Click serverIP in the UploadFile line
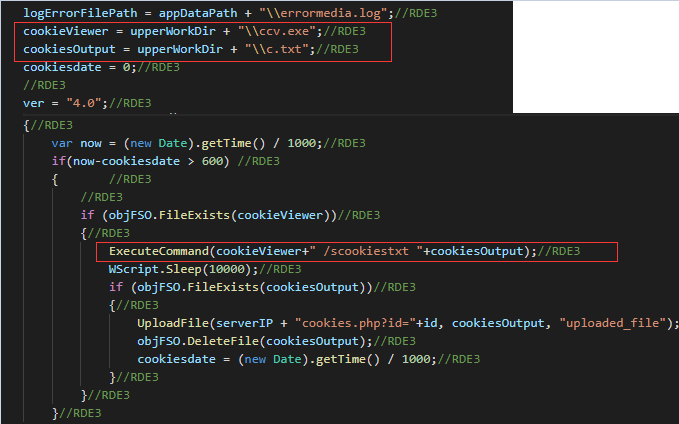Screen dimensions: 679x424 tap(244, 323)
